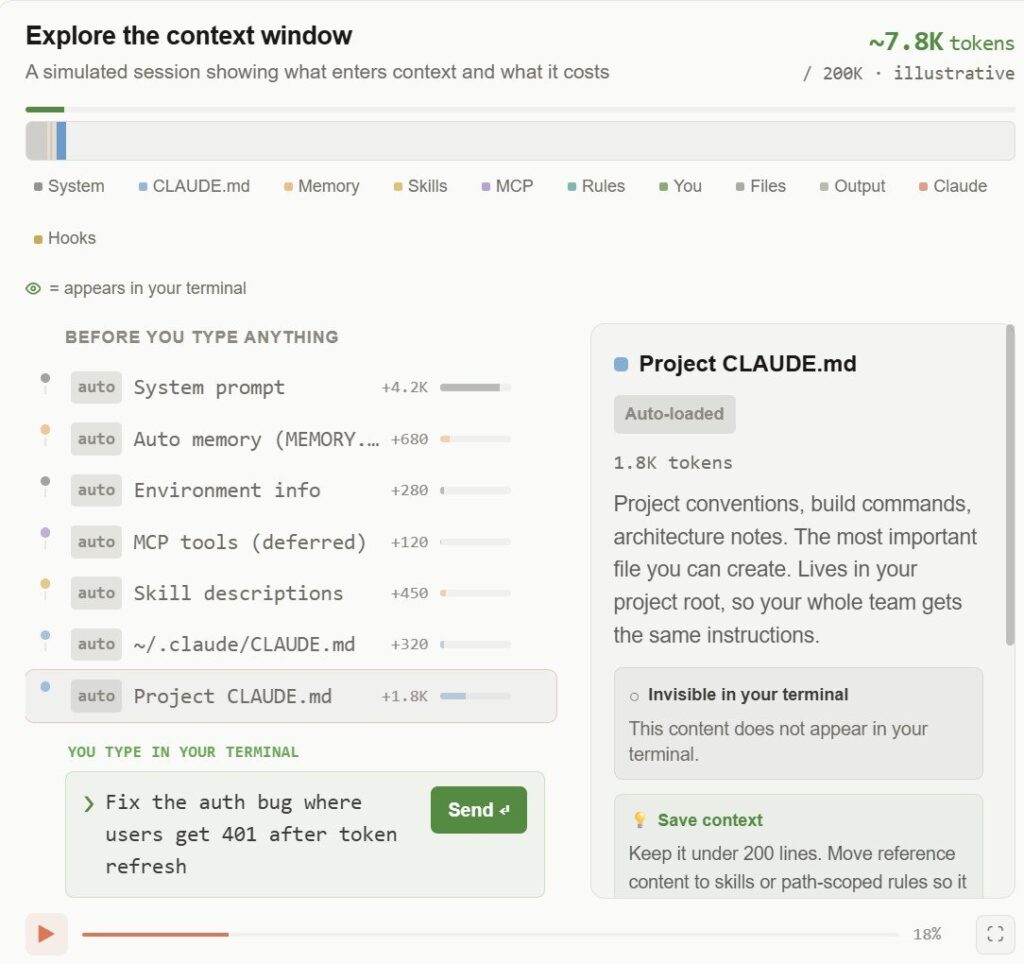
Task: Click the play button at bottom left
Action: tap(46, 934)
